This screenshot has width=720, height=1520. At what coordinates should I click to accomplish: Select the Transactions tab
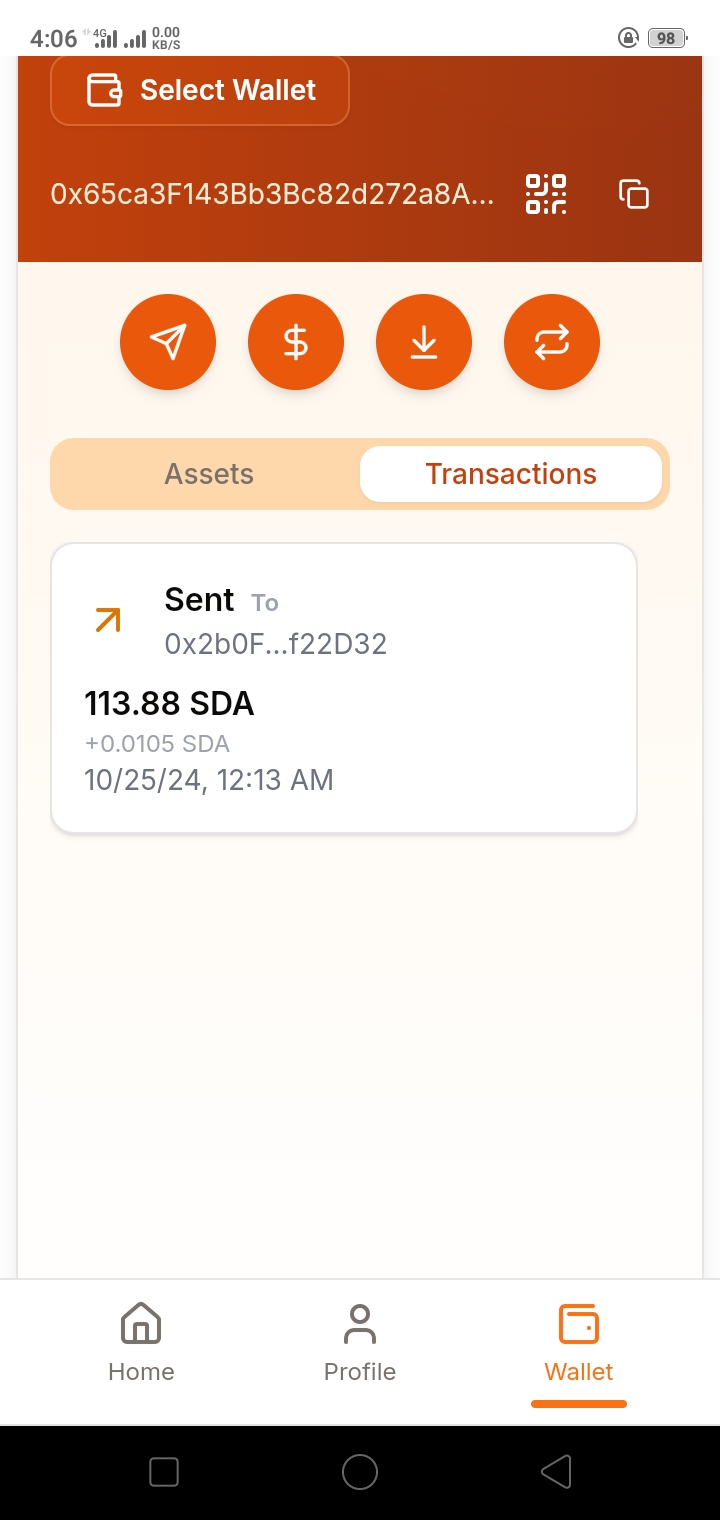tap(511, 474)
